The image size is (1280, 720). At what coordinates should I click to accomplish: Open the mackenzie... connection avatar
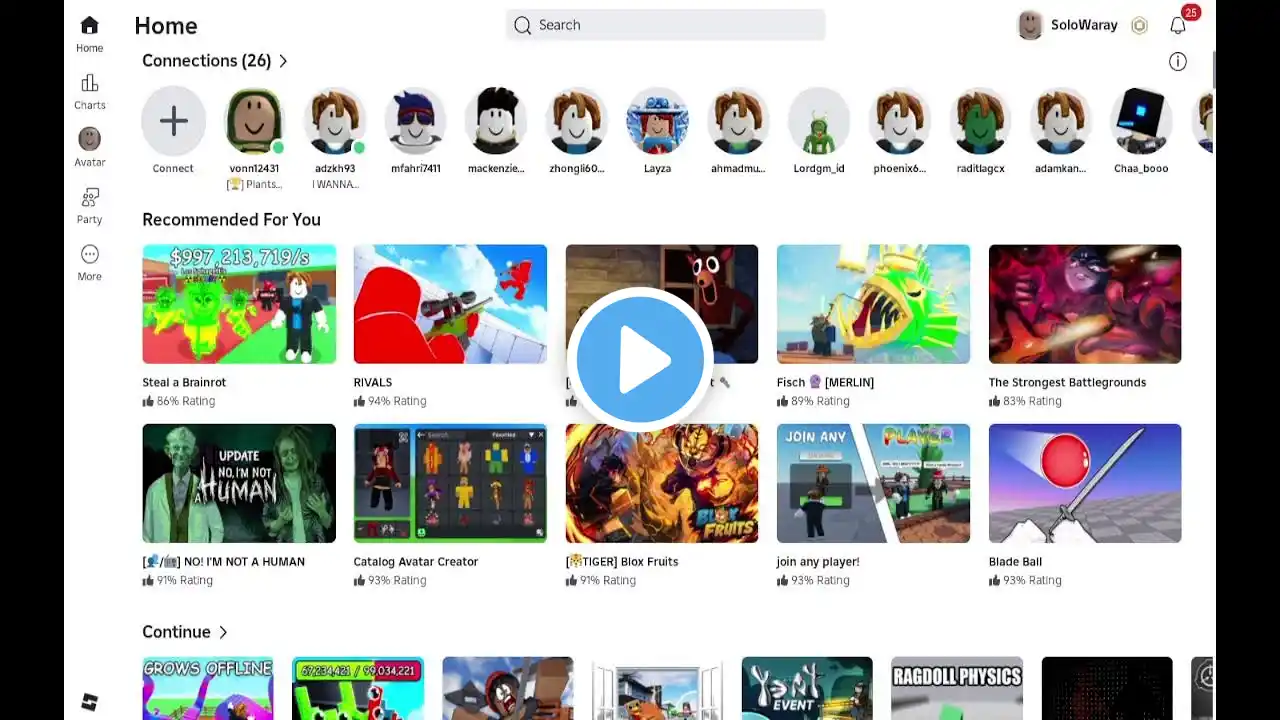[x=496, y=121]
